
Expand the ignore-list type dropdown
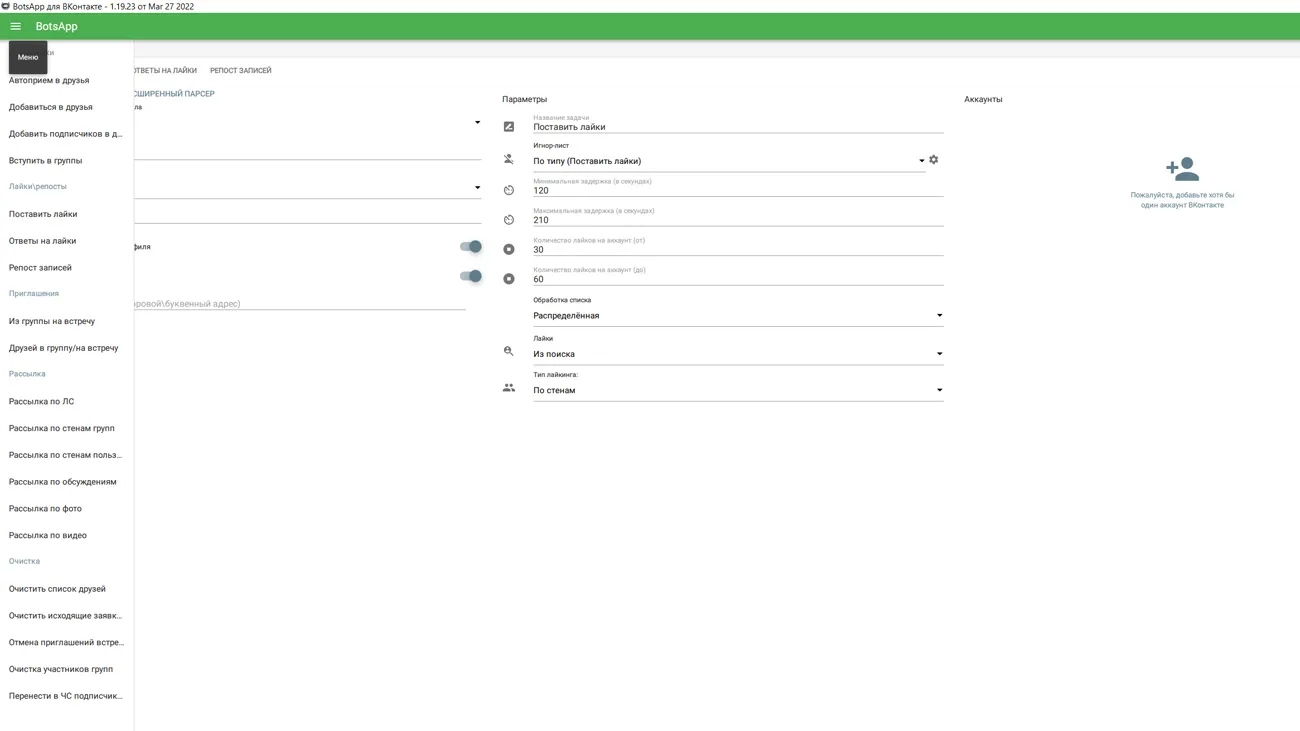921,161
